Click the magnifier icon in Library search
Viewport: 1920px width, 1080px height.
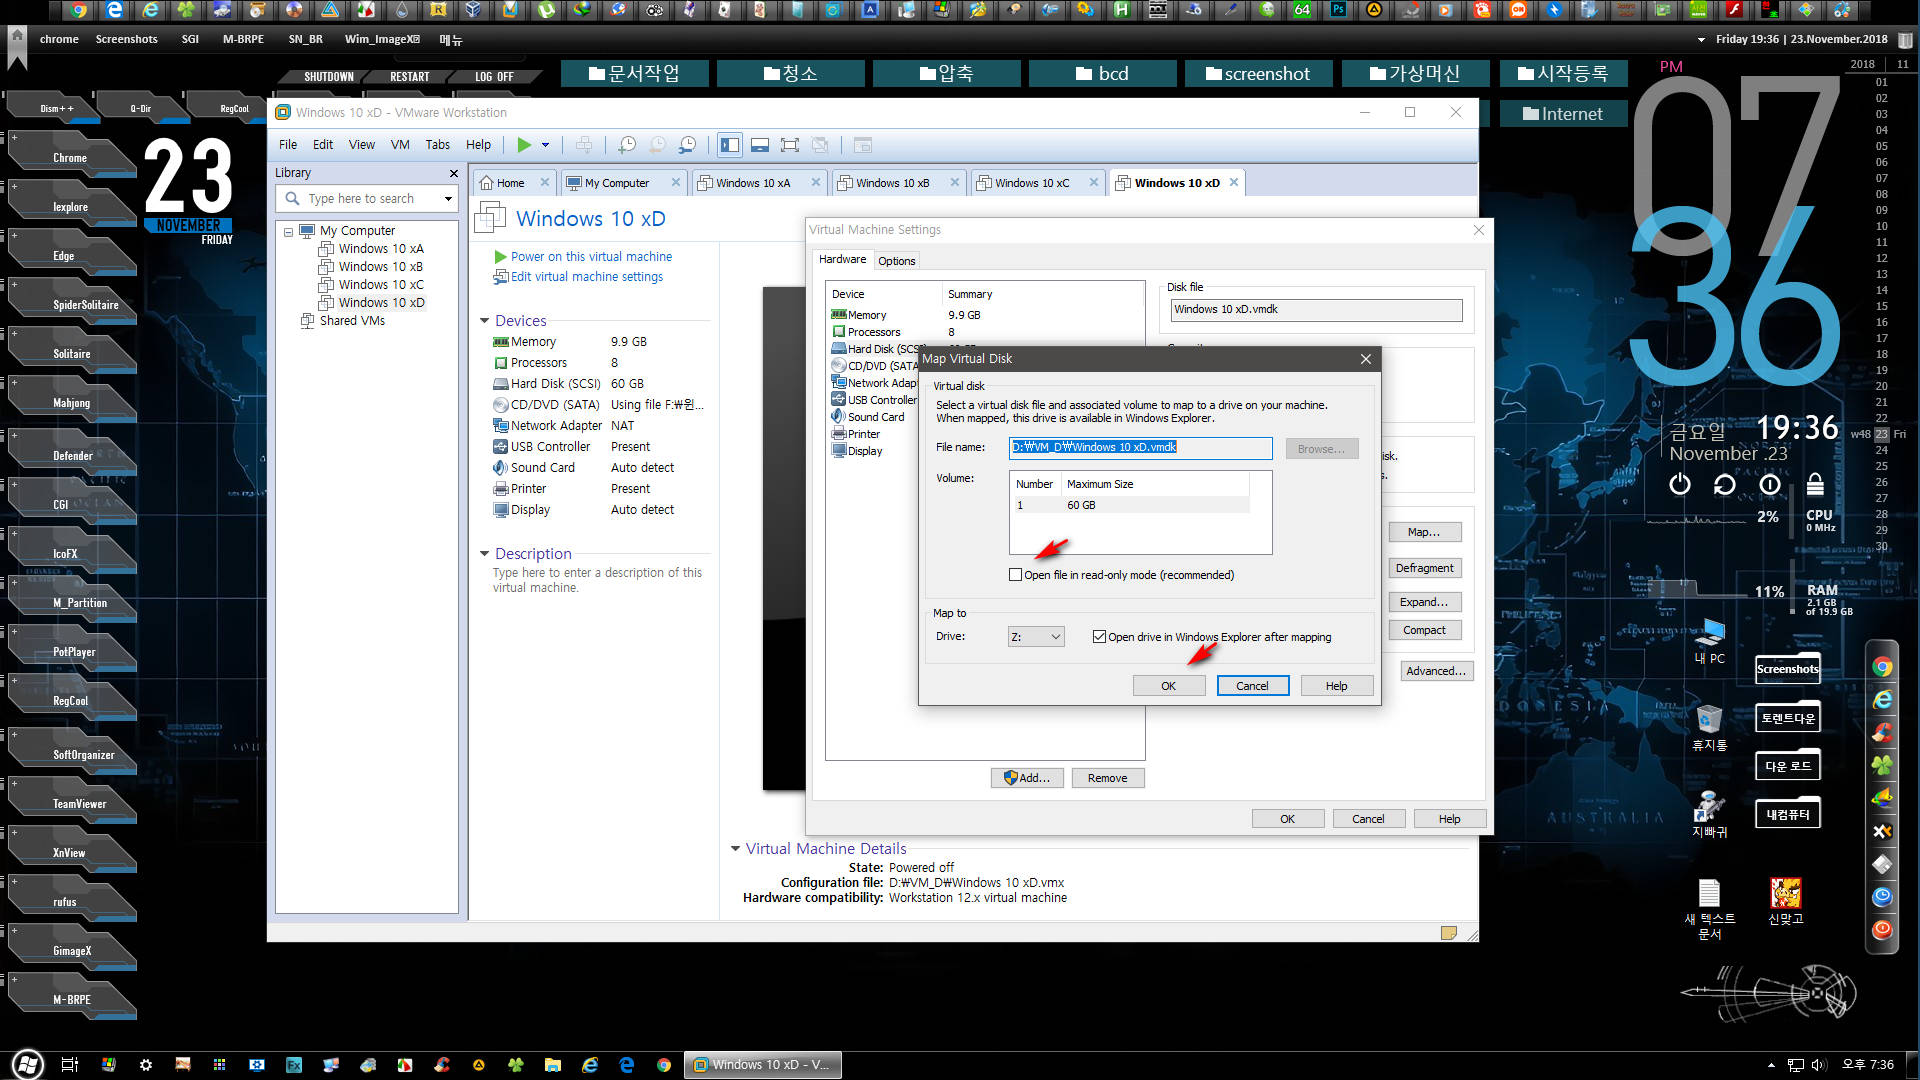tap(292, 198)
